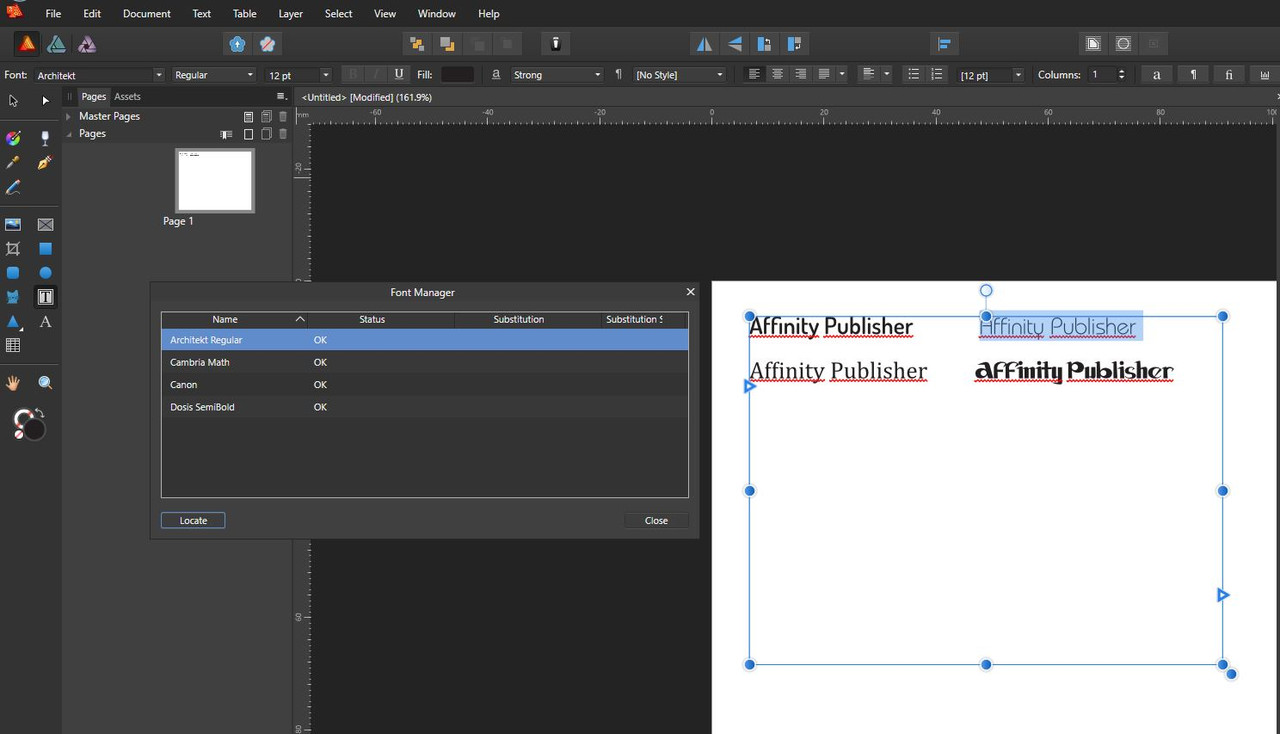The width and height of the screenshot is (1280, 734).
Task: Select the Fill tool color wheel
Action: pos(13,139)
